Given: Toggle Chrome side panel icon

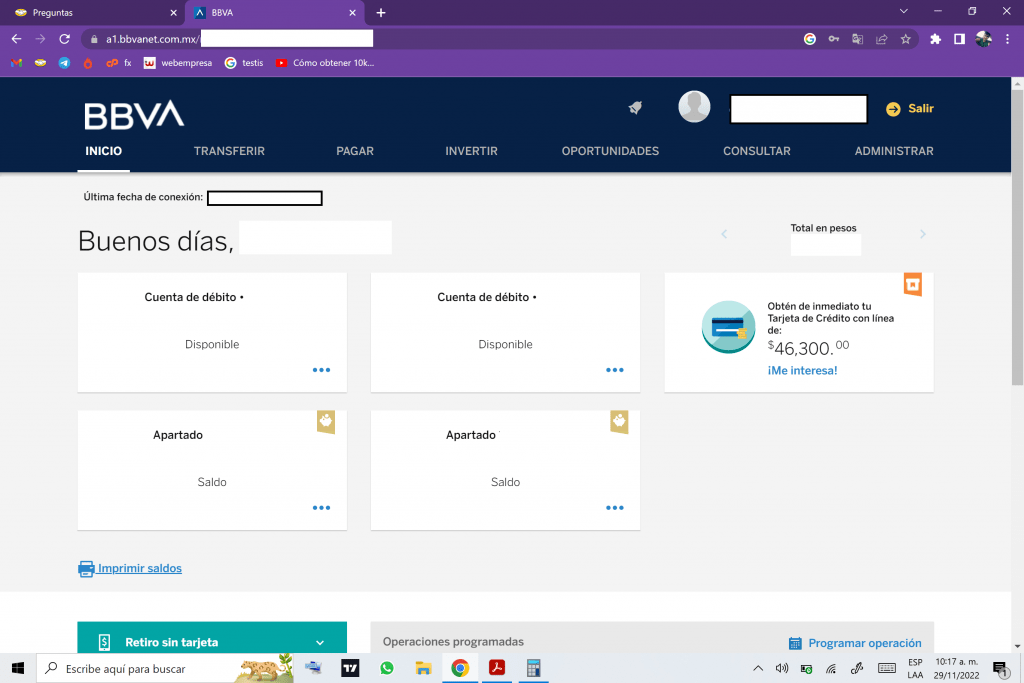Looking at the screenshot, I should [x=959, y=39].
